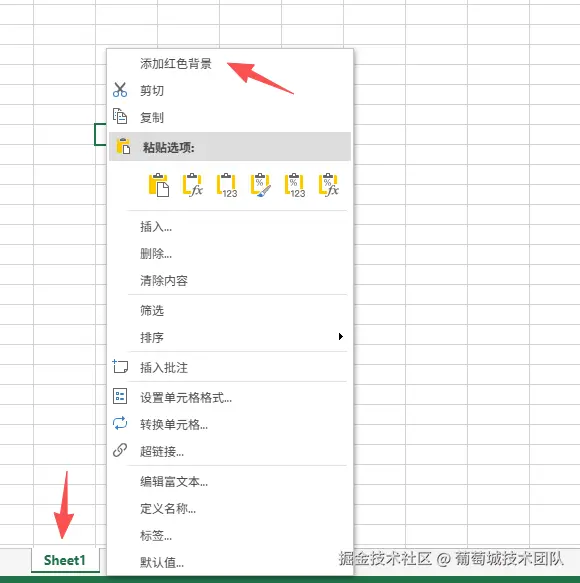Click the scissors icon beside 剪切
Image resolution: width=580 pixels, height=583 pixels.
tap(120, 90)
